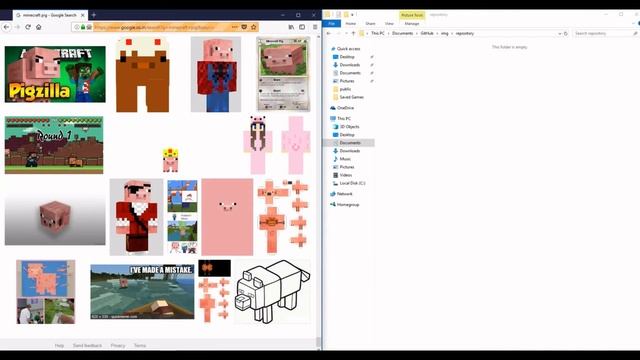Select the minecraft pig Google Search tab
The height and width of the screenshot is (360, 640).
coord(49,15)
